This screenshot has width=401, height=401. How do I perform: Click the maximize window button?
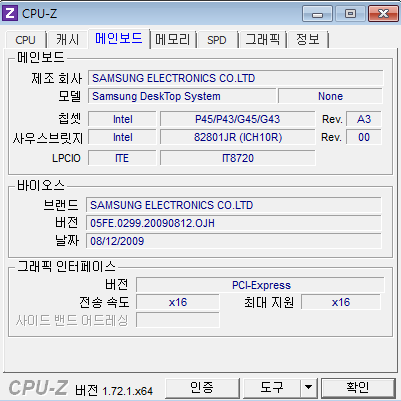[x=350, y=14]
